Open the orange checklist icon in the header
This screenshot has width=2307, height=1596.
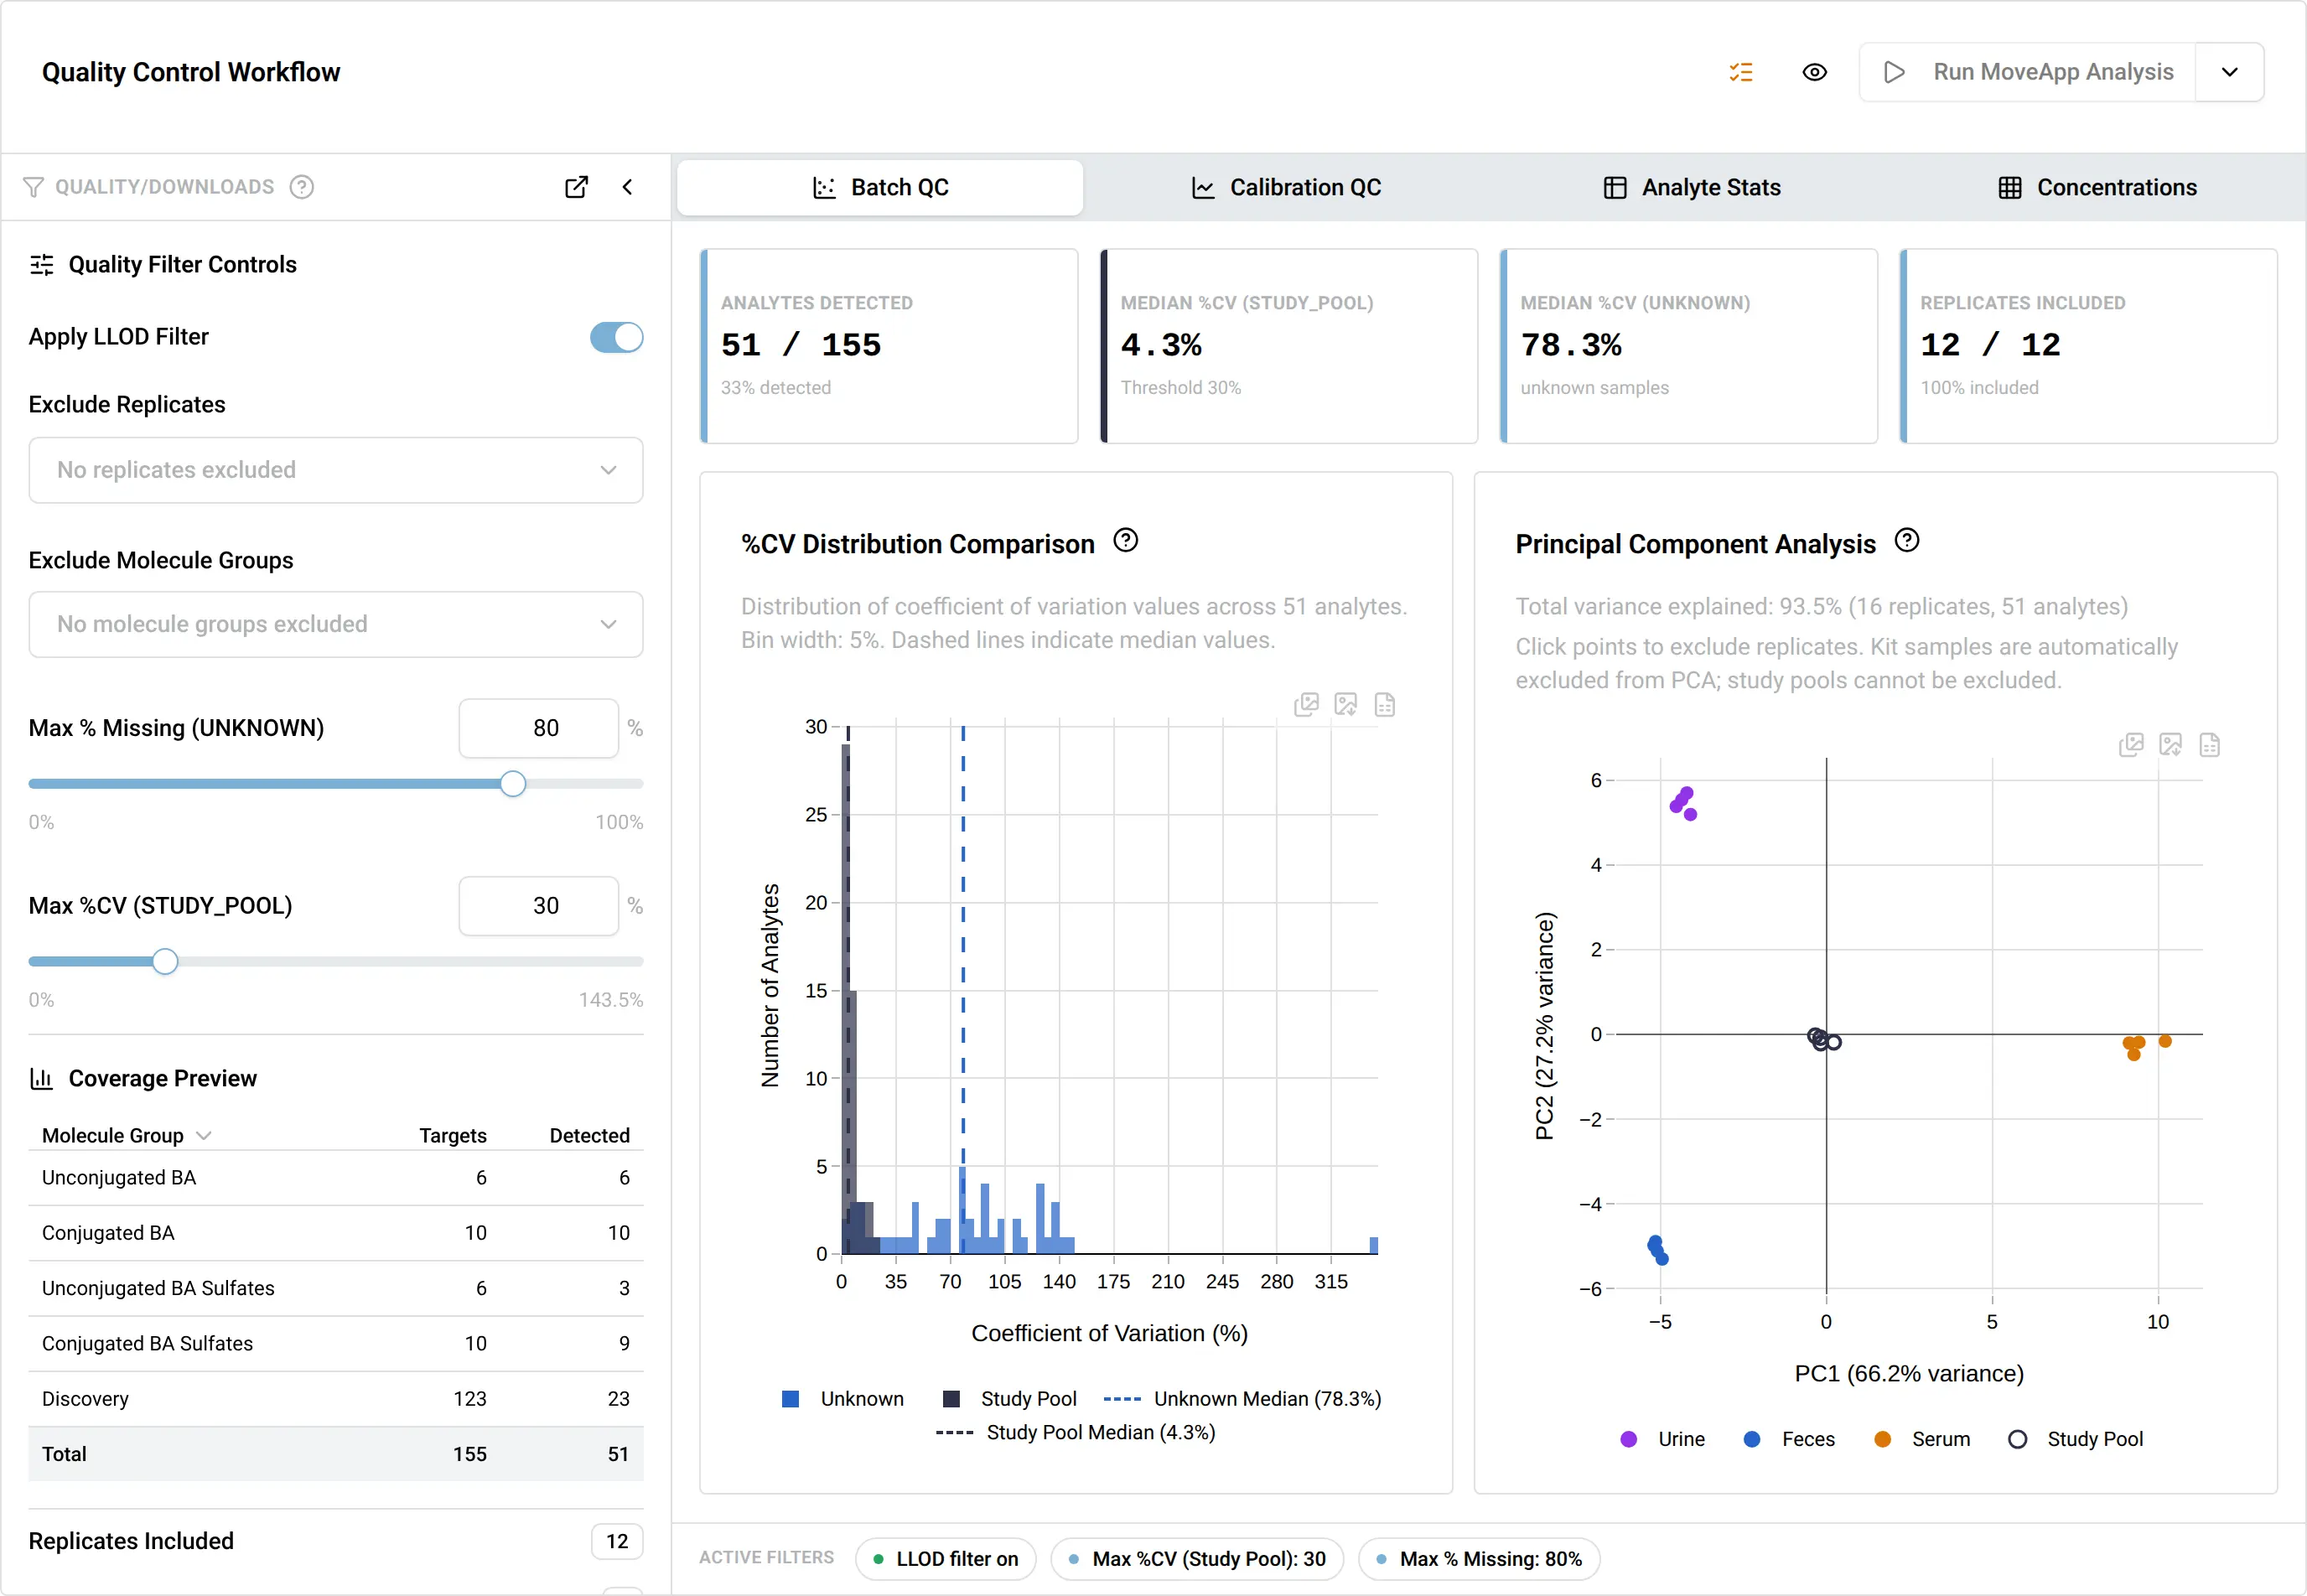pos(1741,72)
